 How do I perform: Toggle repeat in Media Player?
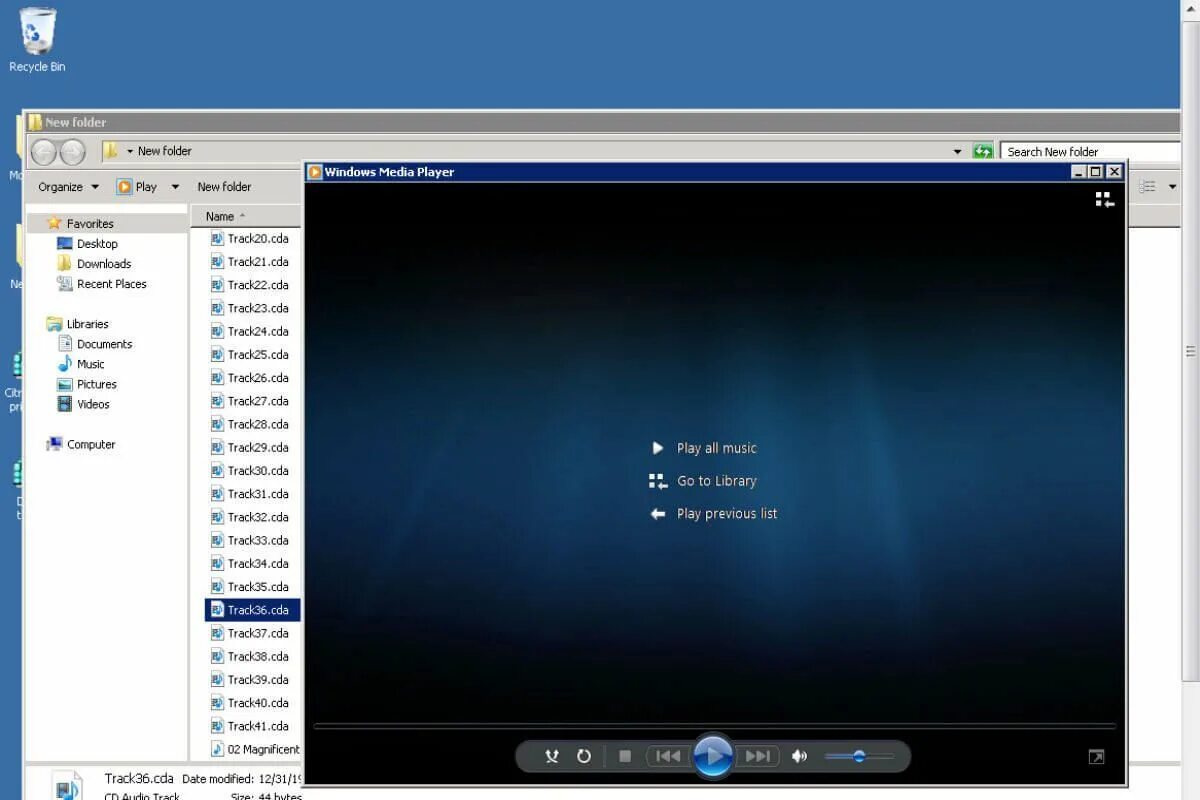[584, 756]
